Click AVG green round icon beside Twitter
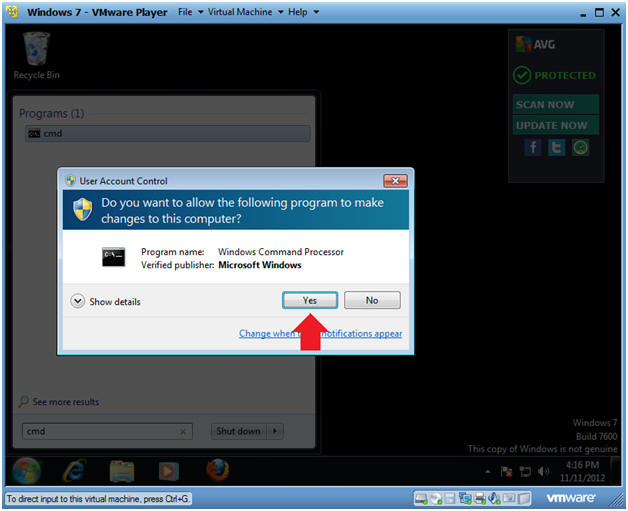628x511 pixels. tap(581, 148)
